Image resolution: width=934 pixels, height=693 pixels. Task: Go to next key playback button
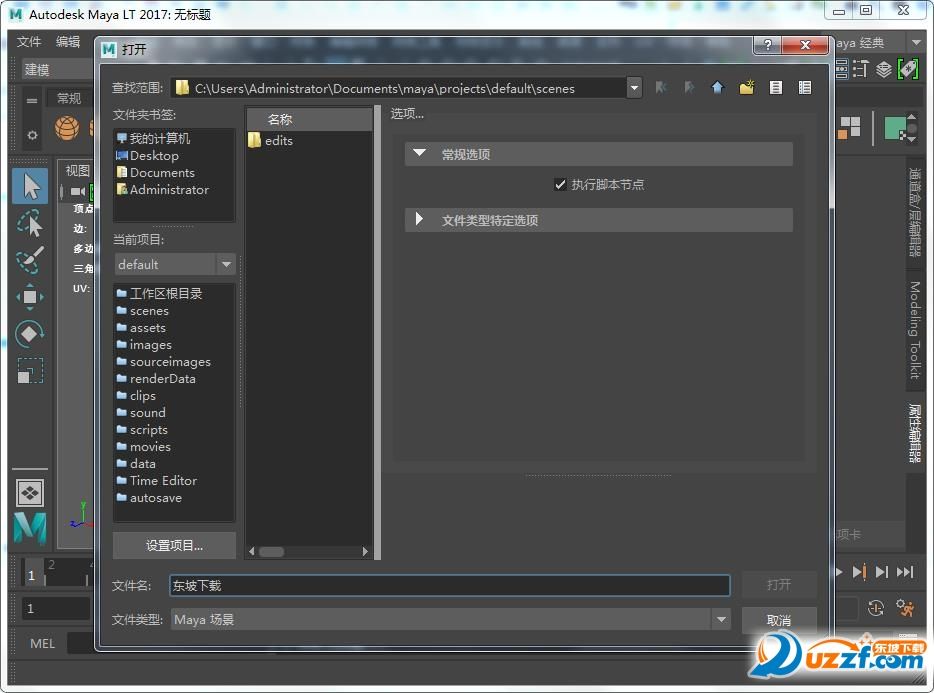(882, 572)
